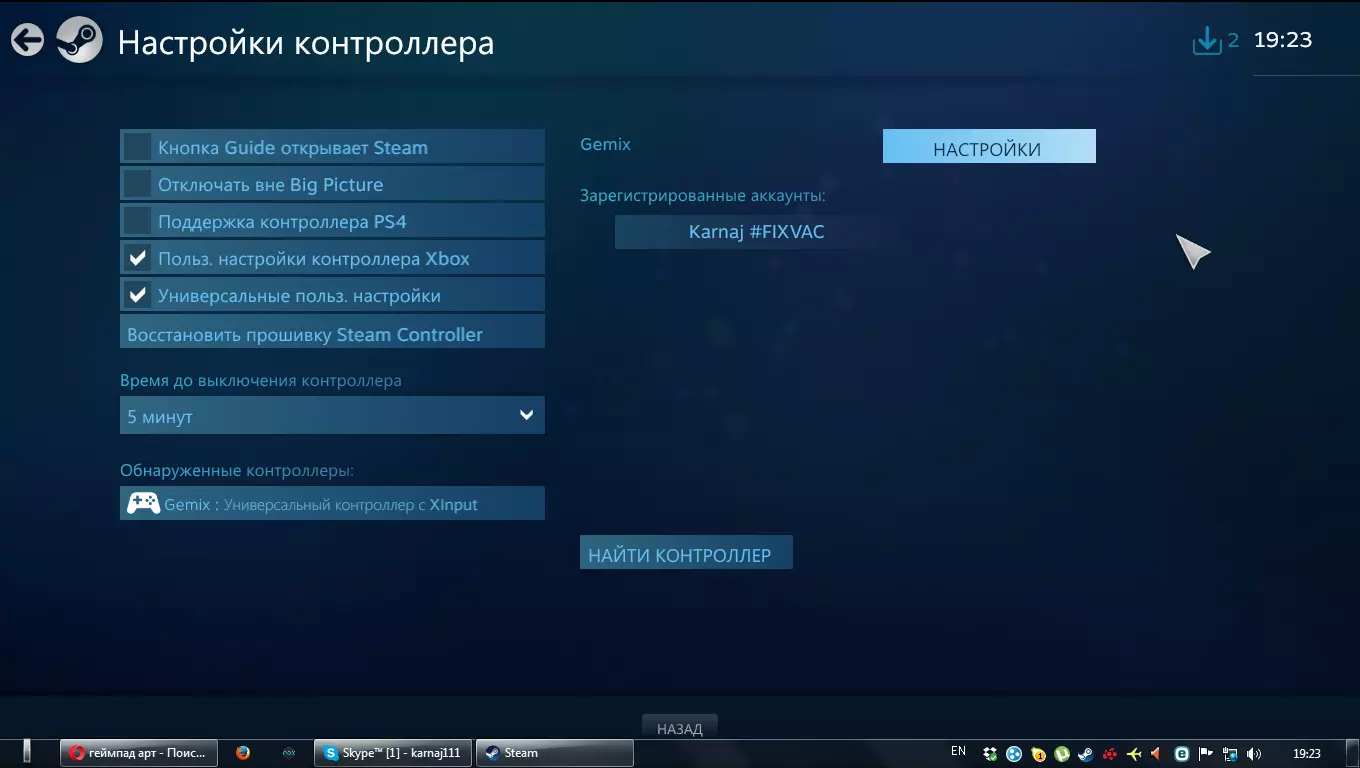Click the 19:23 clock in the Steam header

pos(1283,40)
